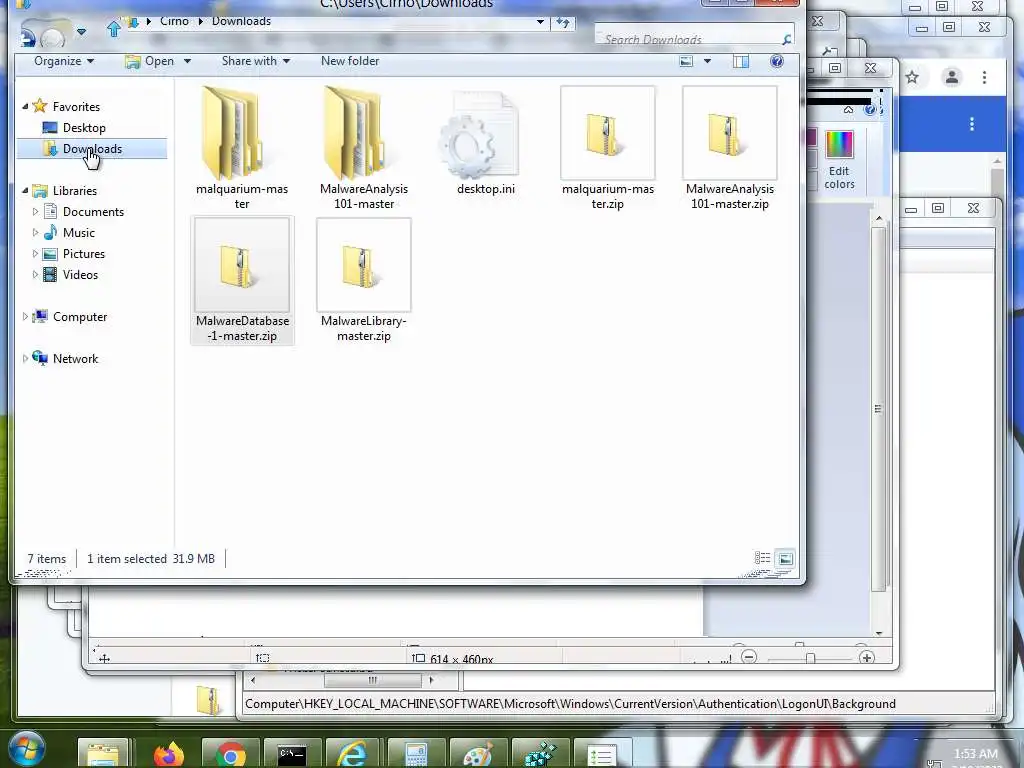Refresh the Downloads folder view

(x=563, y=23)
